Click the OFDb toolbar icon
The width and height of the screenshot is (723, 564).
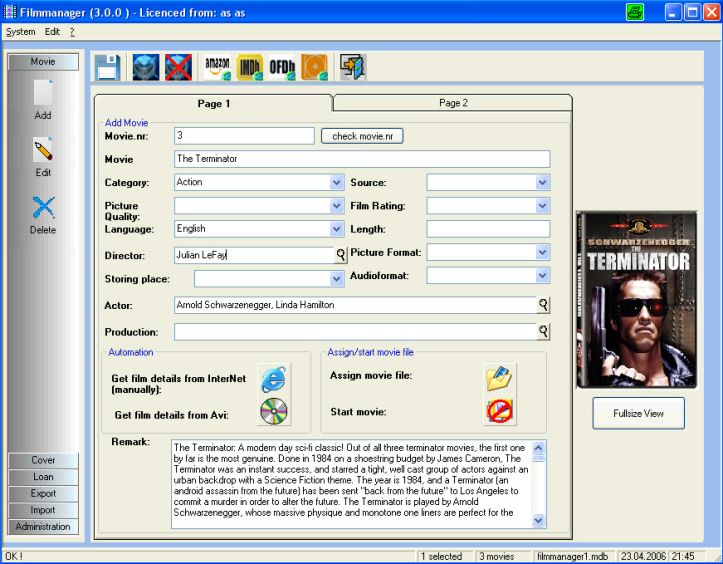pos(282,67)
